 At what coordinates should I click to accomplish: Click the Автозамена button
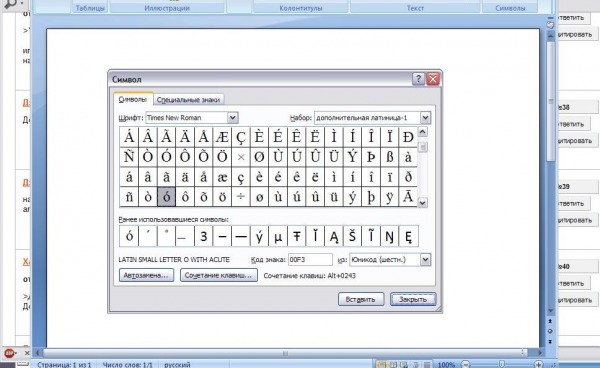coord(146,275)
